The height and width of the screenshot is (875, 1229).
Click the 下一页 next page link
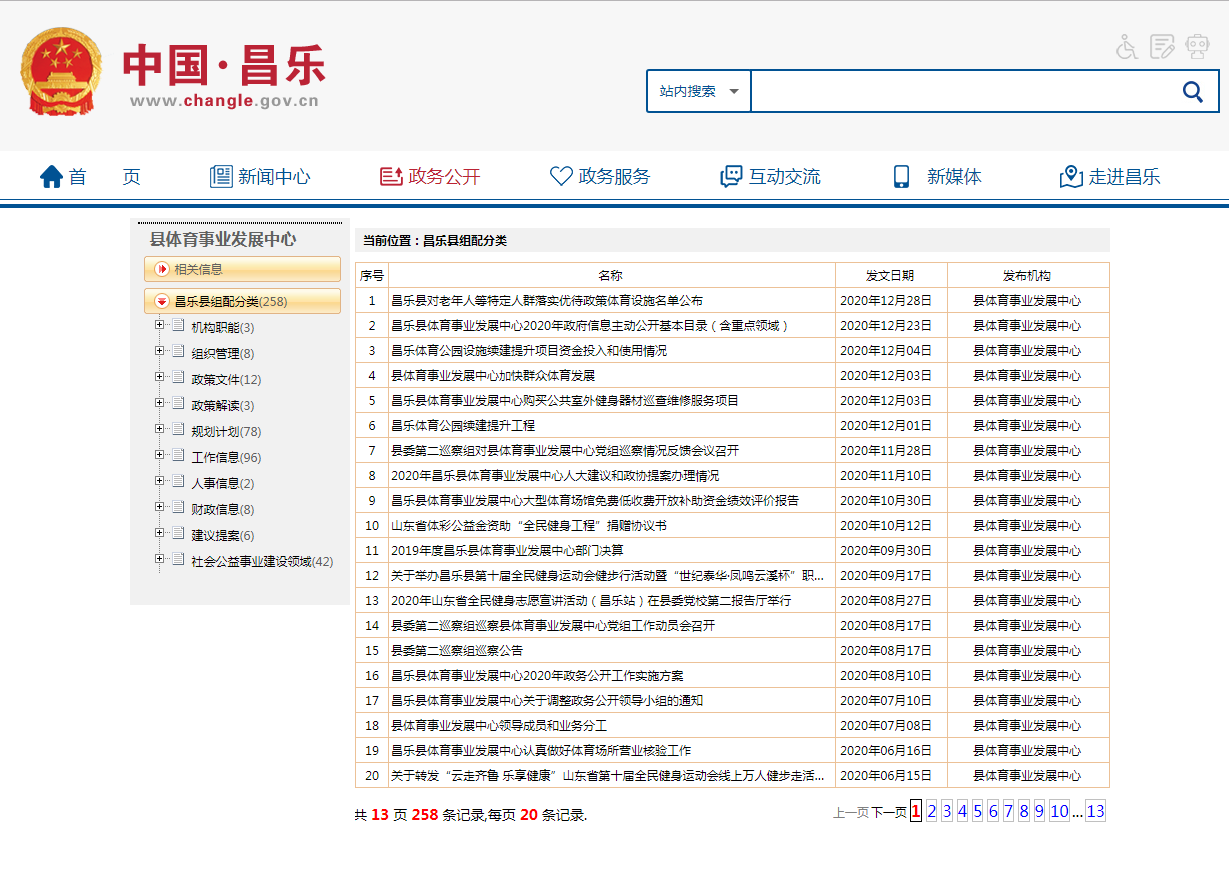point(888,813)
